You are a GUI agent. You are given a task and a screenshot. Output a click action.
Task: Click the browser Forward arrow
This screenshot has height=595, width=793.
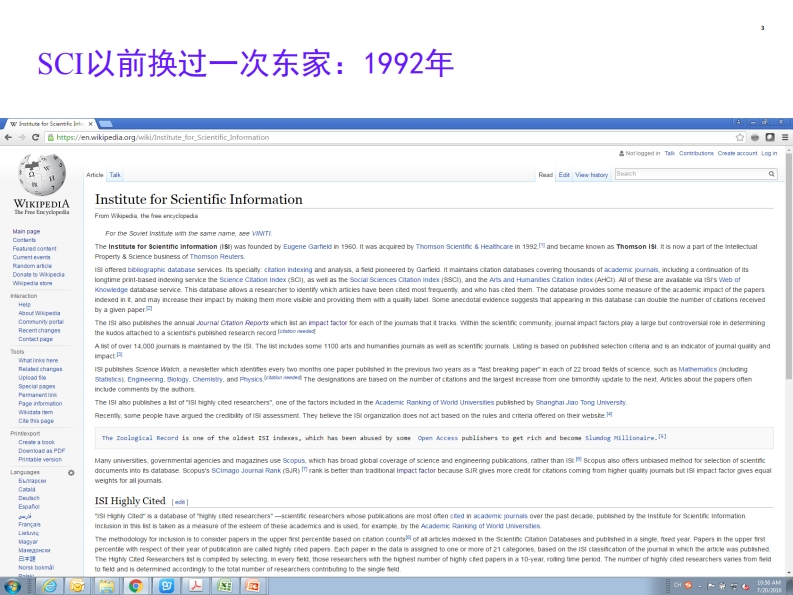click(21, 137)
